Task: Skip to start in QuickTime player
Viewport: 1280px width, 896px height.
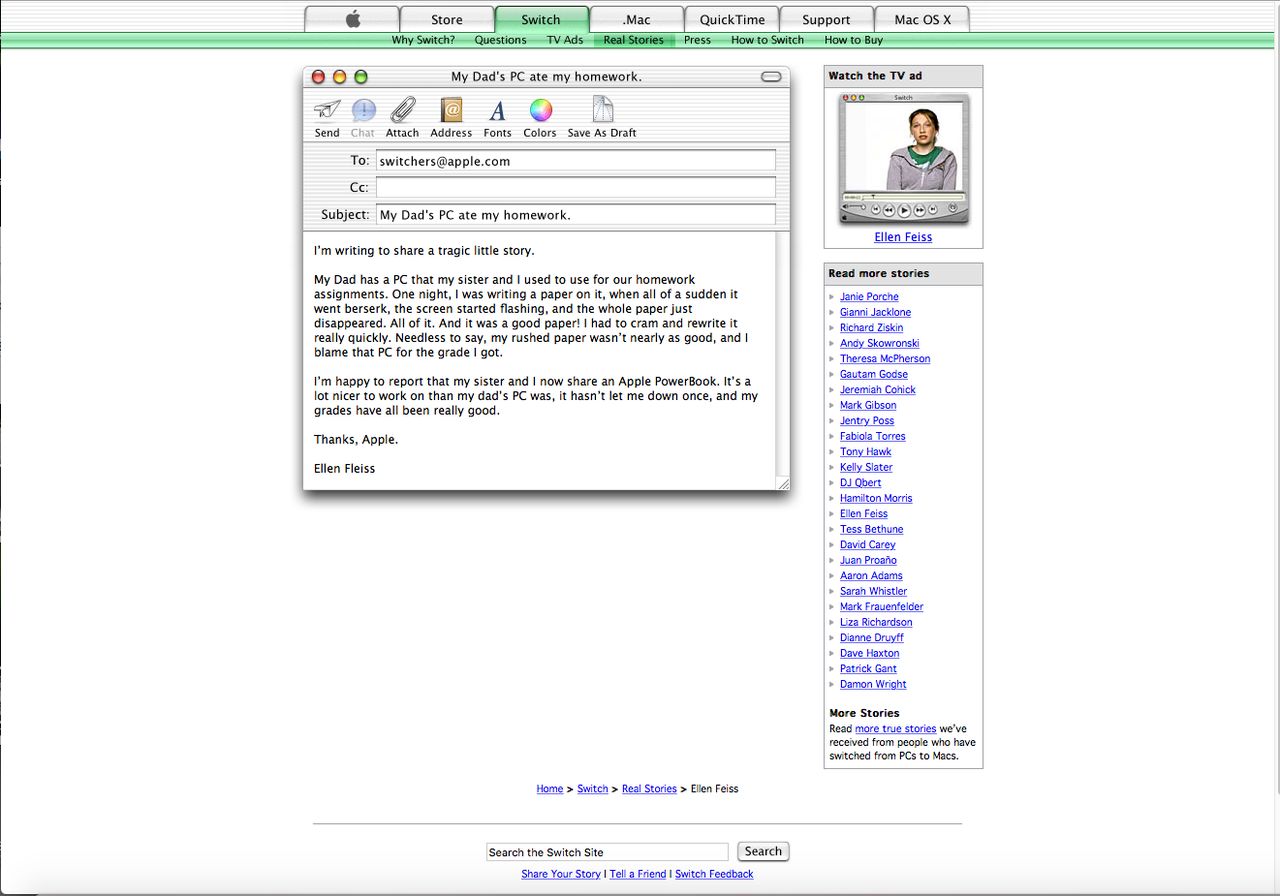Action: click(876, 209)
